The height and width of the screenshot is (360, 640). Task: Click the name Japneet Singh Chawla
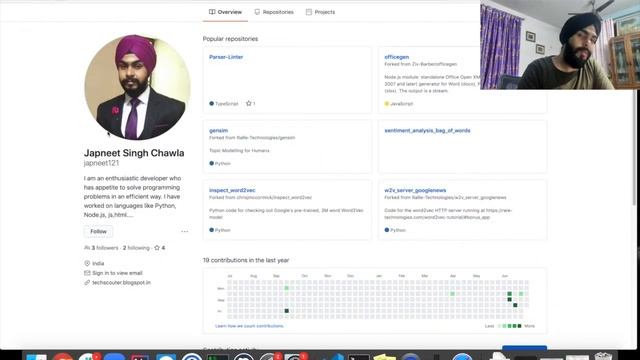point(134,153)
